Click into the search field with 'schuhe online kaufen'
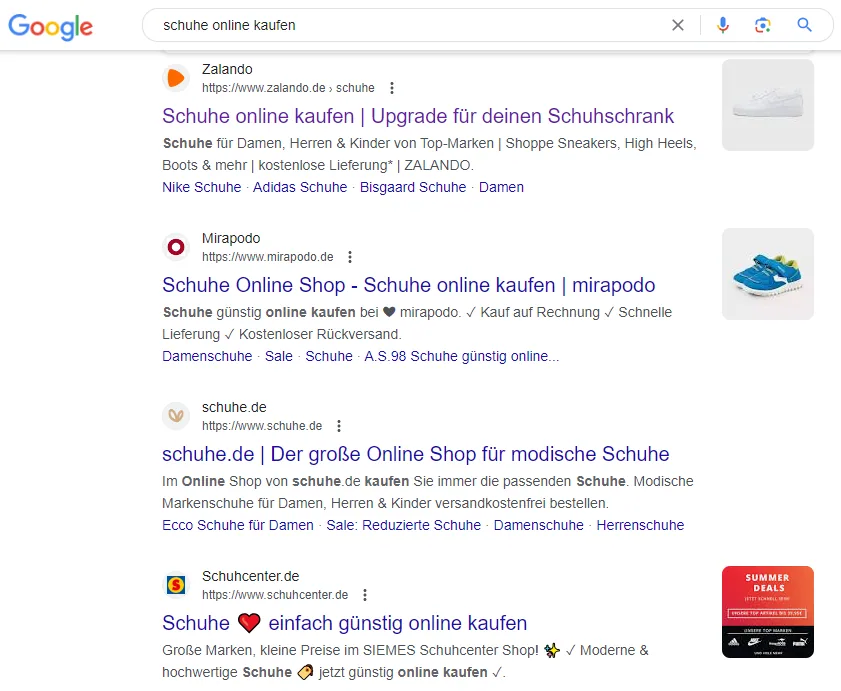 [408, 25]
